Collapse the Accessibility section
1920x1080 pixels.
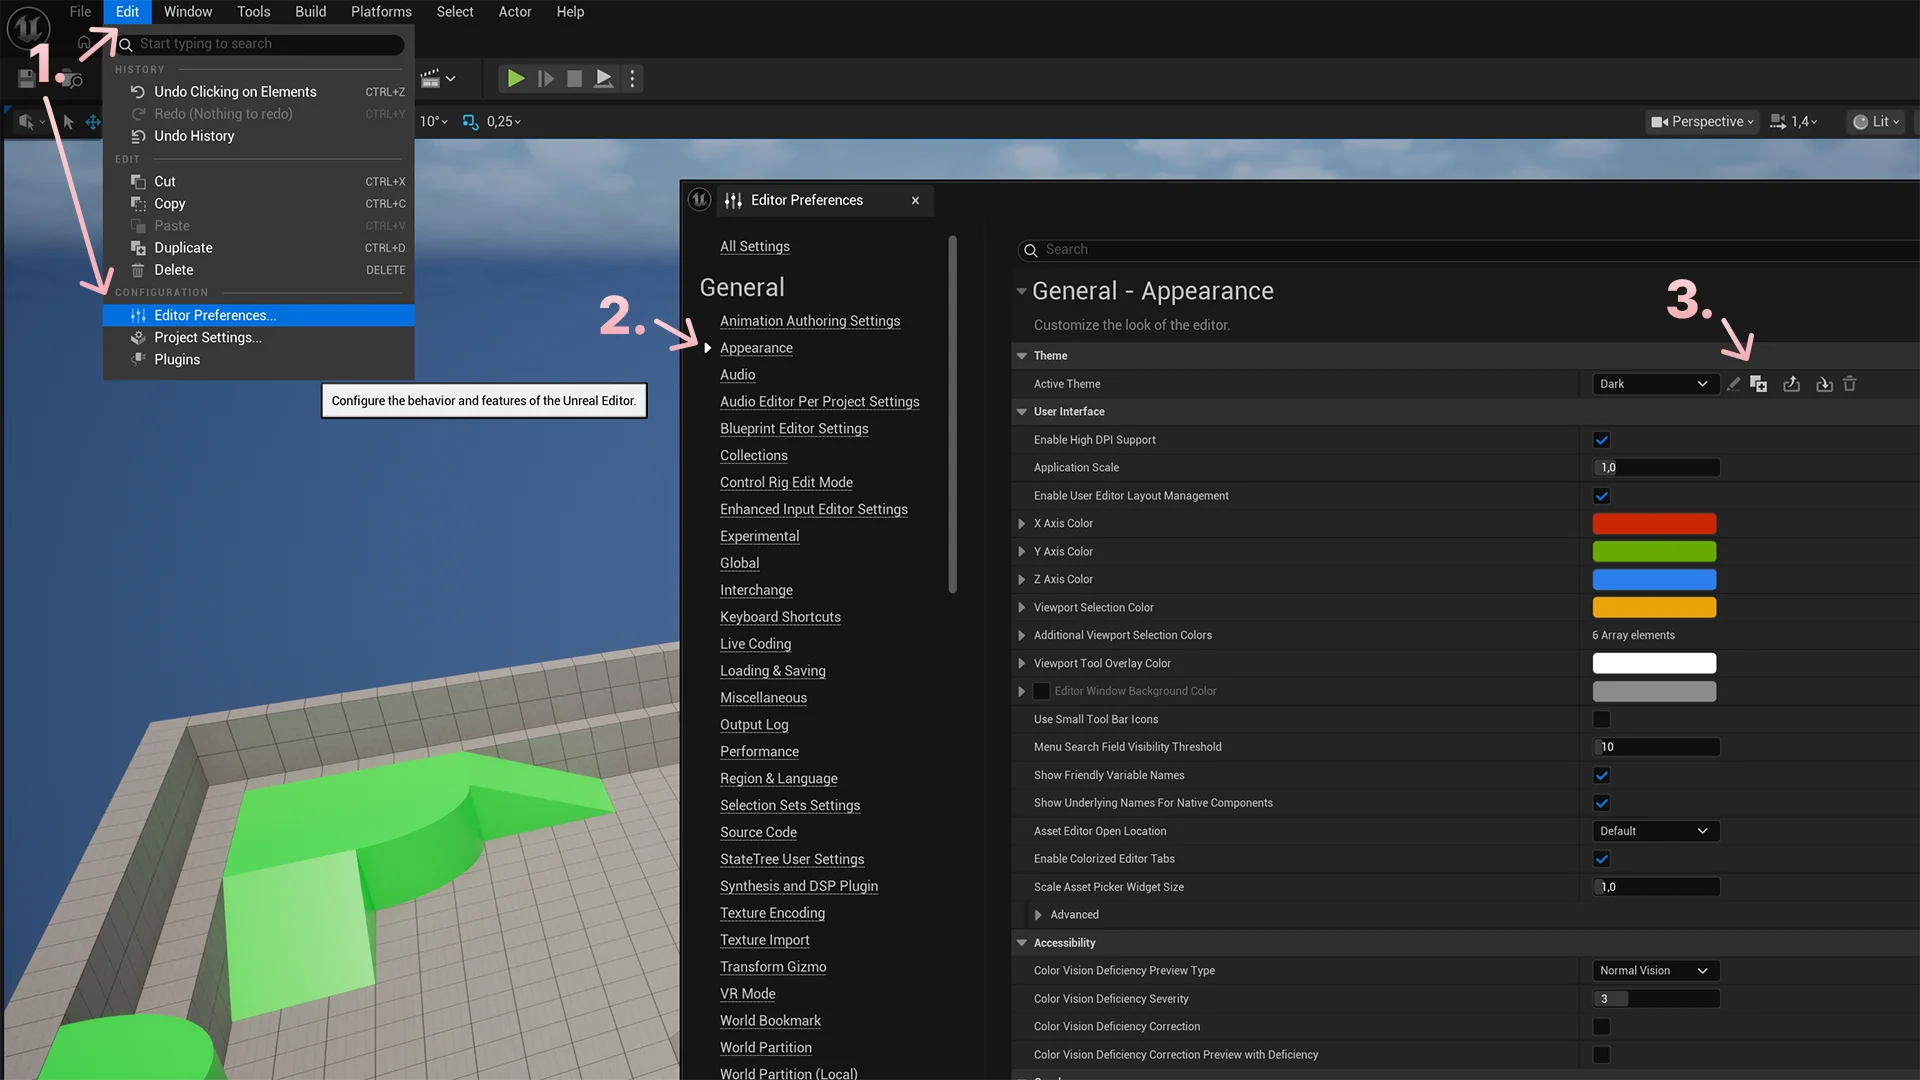[1022, 943]
